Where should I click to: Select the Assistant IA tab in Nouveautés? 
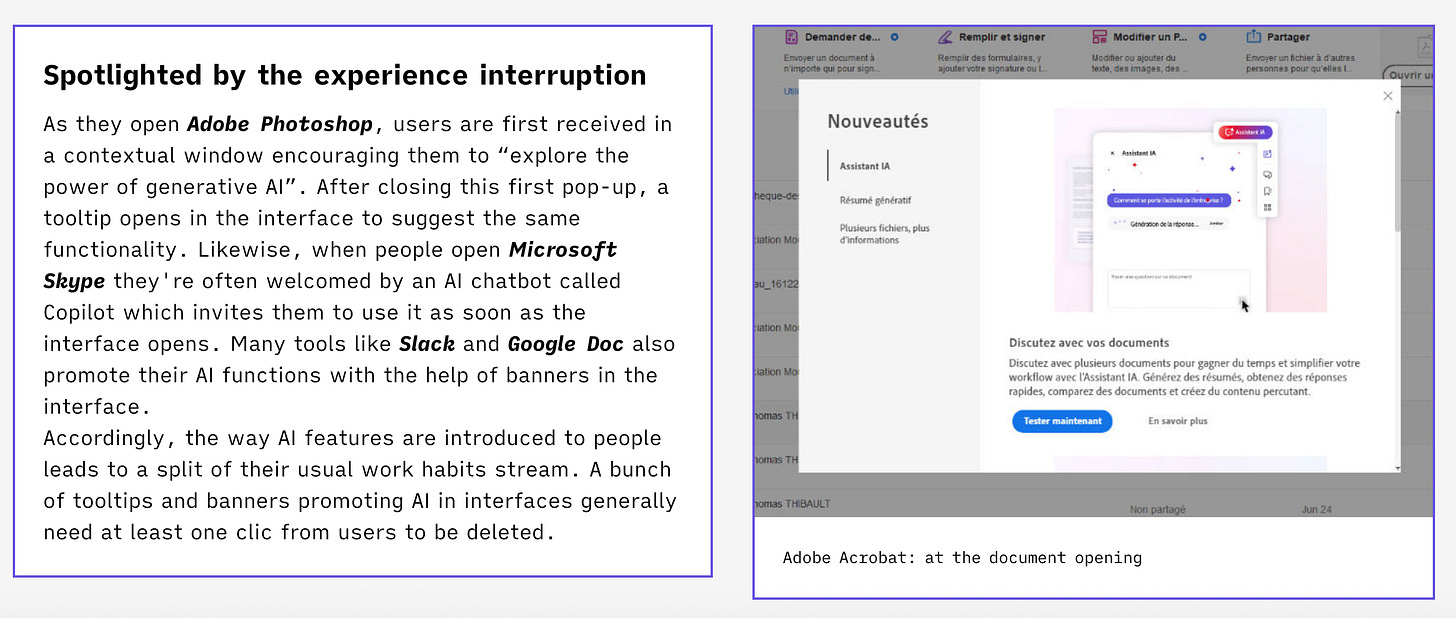(x=865, y=165)
